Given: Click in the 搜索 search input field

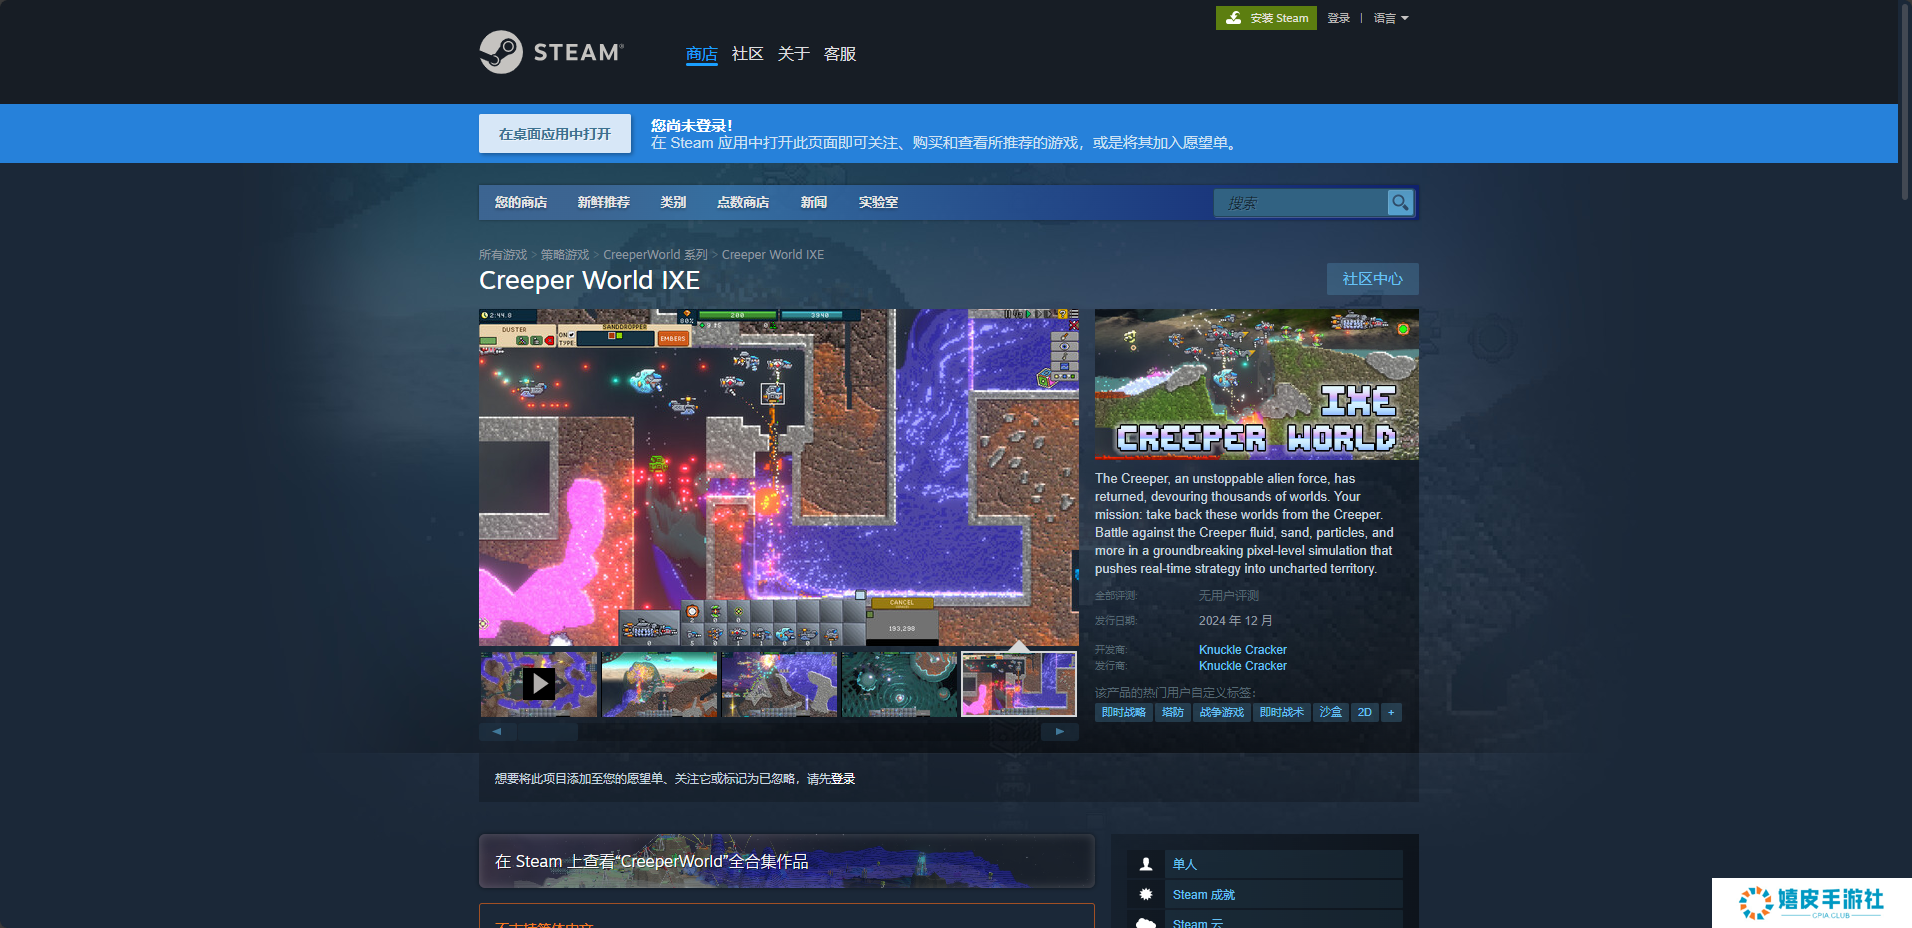Looking at the screenshot, I should (x=1300, y=203).
